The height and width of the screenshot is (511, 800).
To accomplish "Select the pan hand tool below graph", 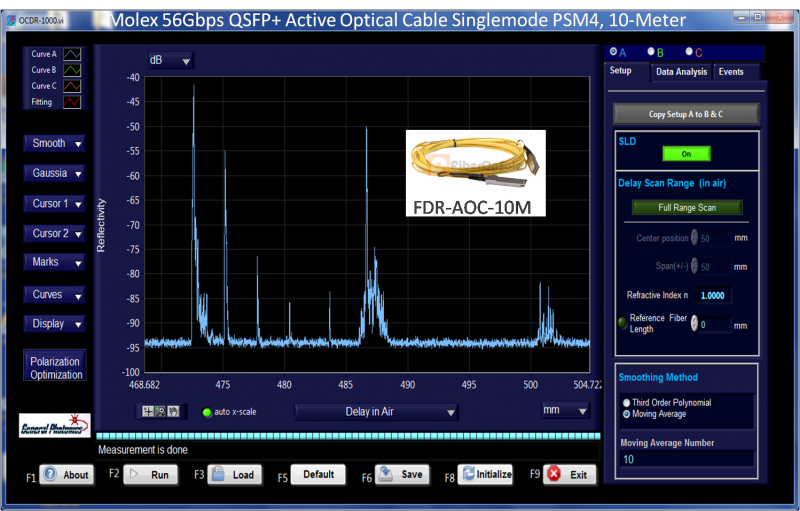I will 173,411.
